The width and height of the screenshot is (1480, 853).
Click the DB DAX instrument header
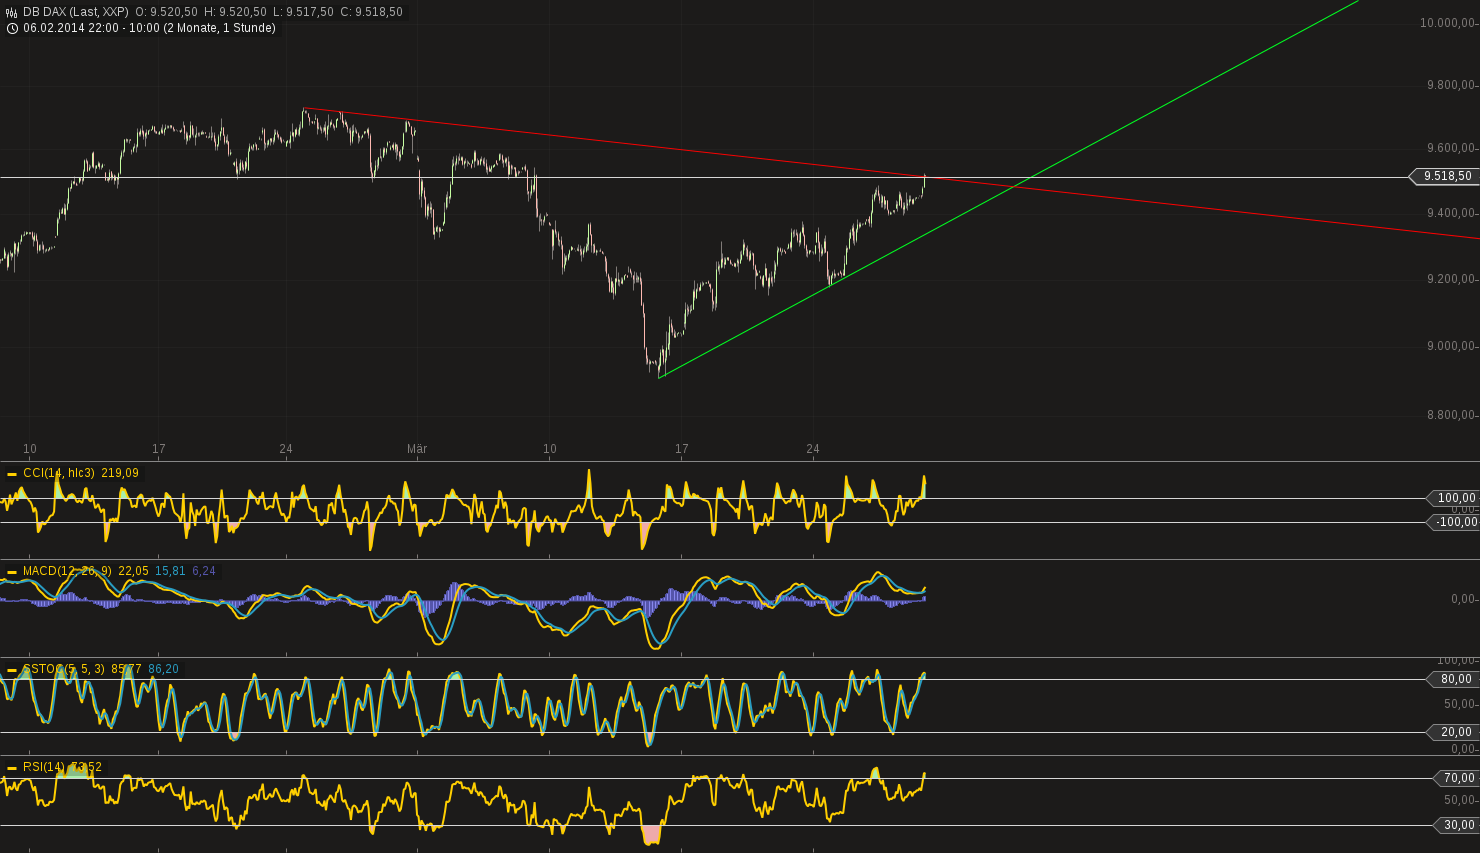[45, 12]
